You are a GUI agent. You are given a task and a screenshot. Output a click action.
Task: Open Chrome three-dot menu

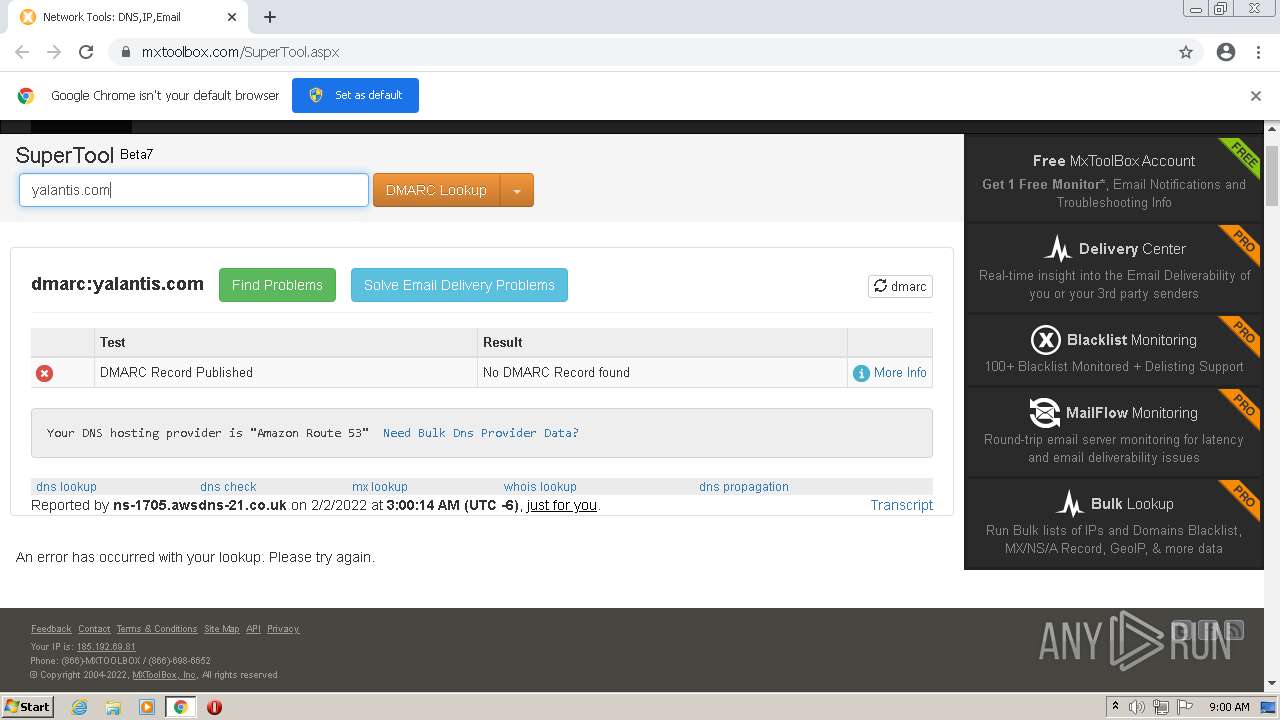1258,52
